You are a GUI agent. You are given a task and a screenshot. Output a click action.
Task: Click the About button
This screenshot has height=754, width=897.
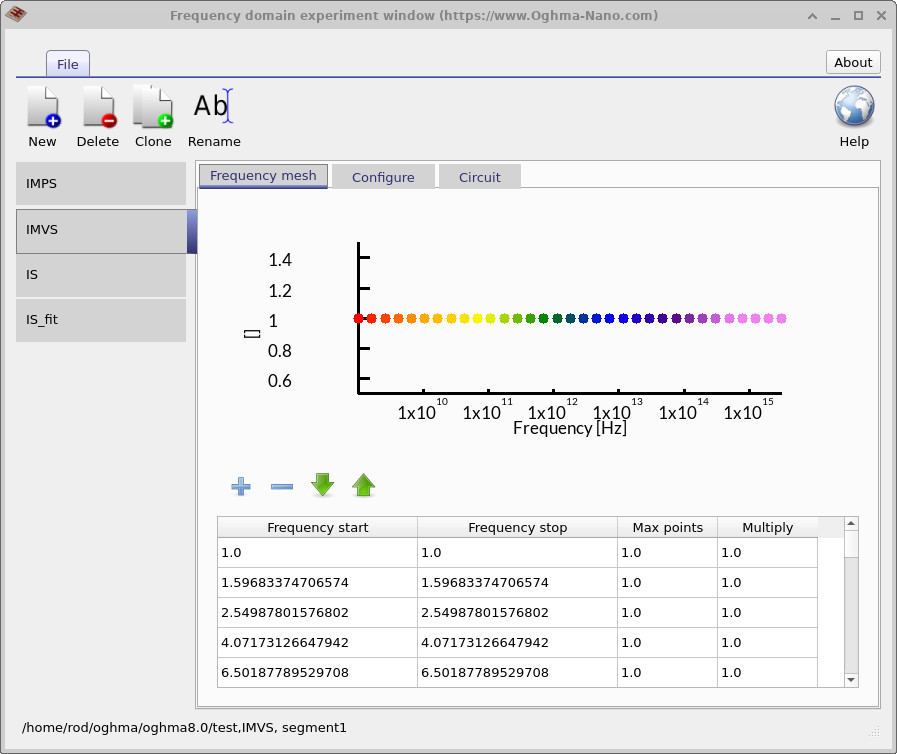853,62
